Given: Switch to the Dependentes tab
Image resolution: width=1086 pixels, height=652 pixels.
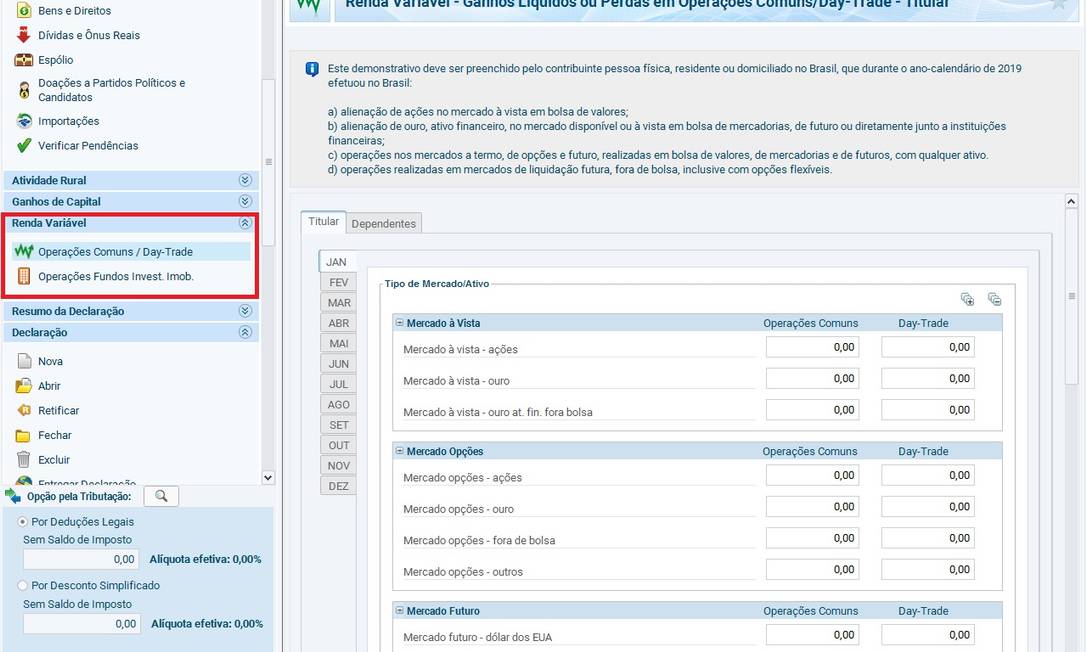Looking at the screenshot, I should coord(383,223).
